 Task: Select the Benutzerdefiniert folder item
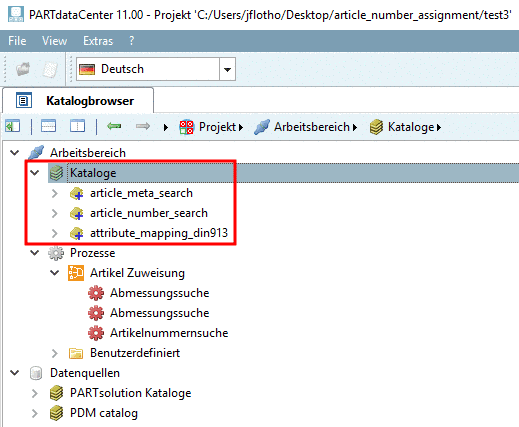[x=135, y=353]
